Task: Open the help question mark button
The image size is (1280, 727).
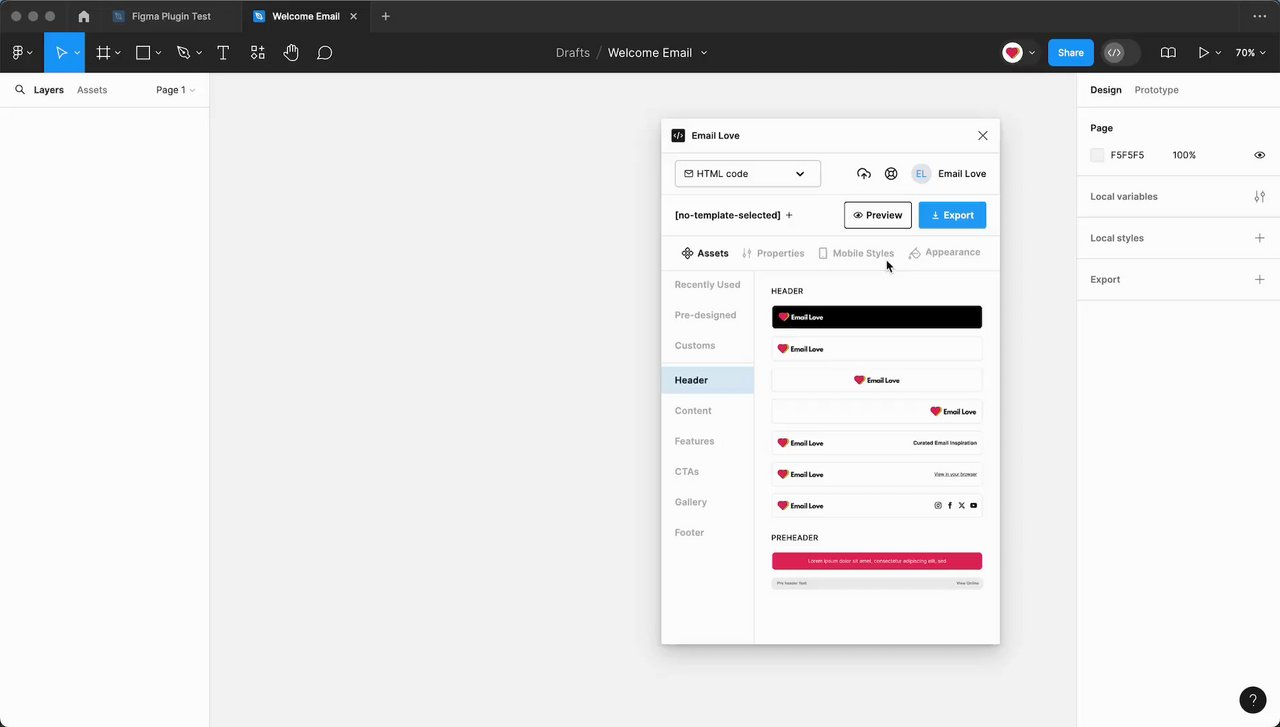Action: [1252, 700]
